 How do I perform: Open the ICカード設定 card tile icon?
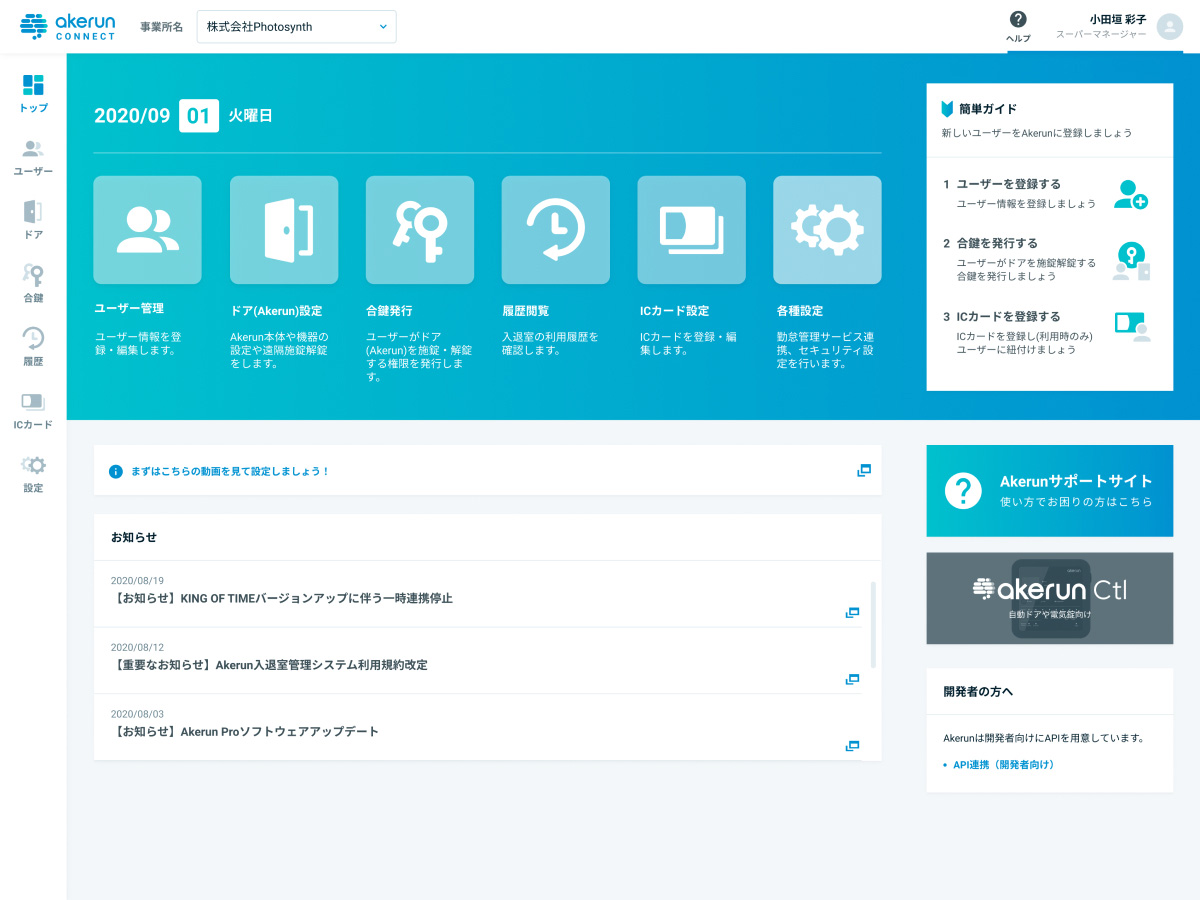pyautogui.click(x=692, y=230)
